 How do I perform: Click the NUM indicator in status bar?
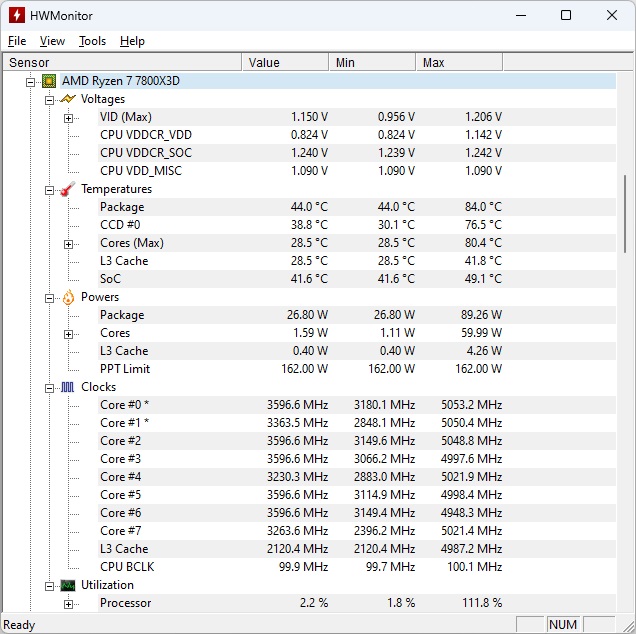point(563,624)
